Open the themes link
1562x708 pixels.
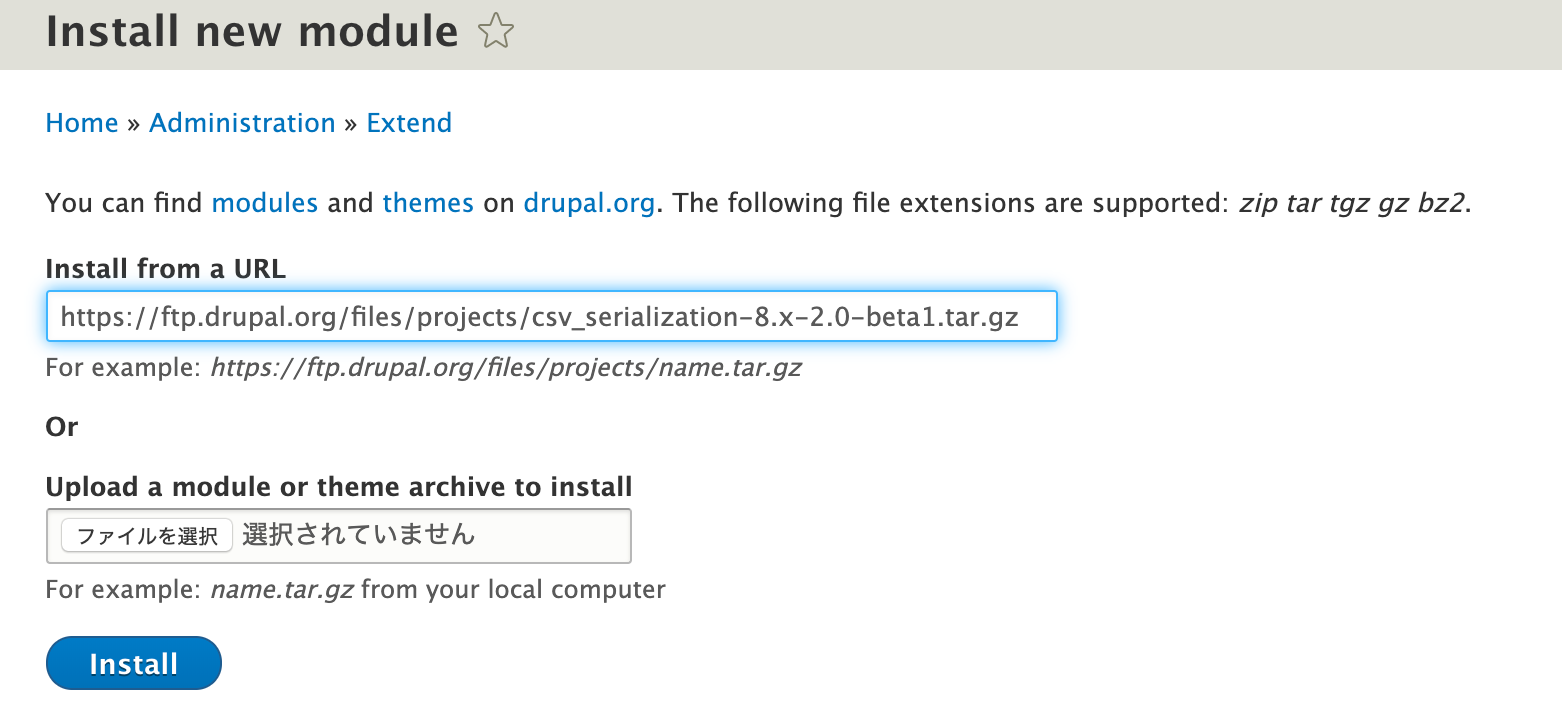pos(428,203)
